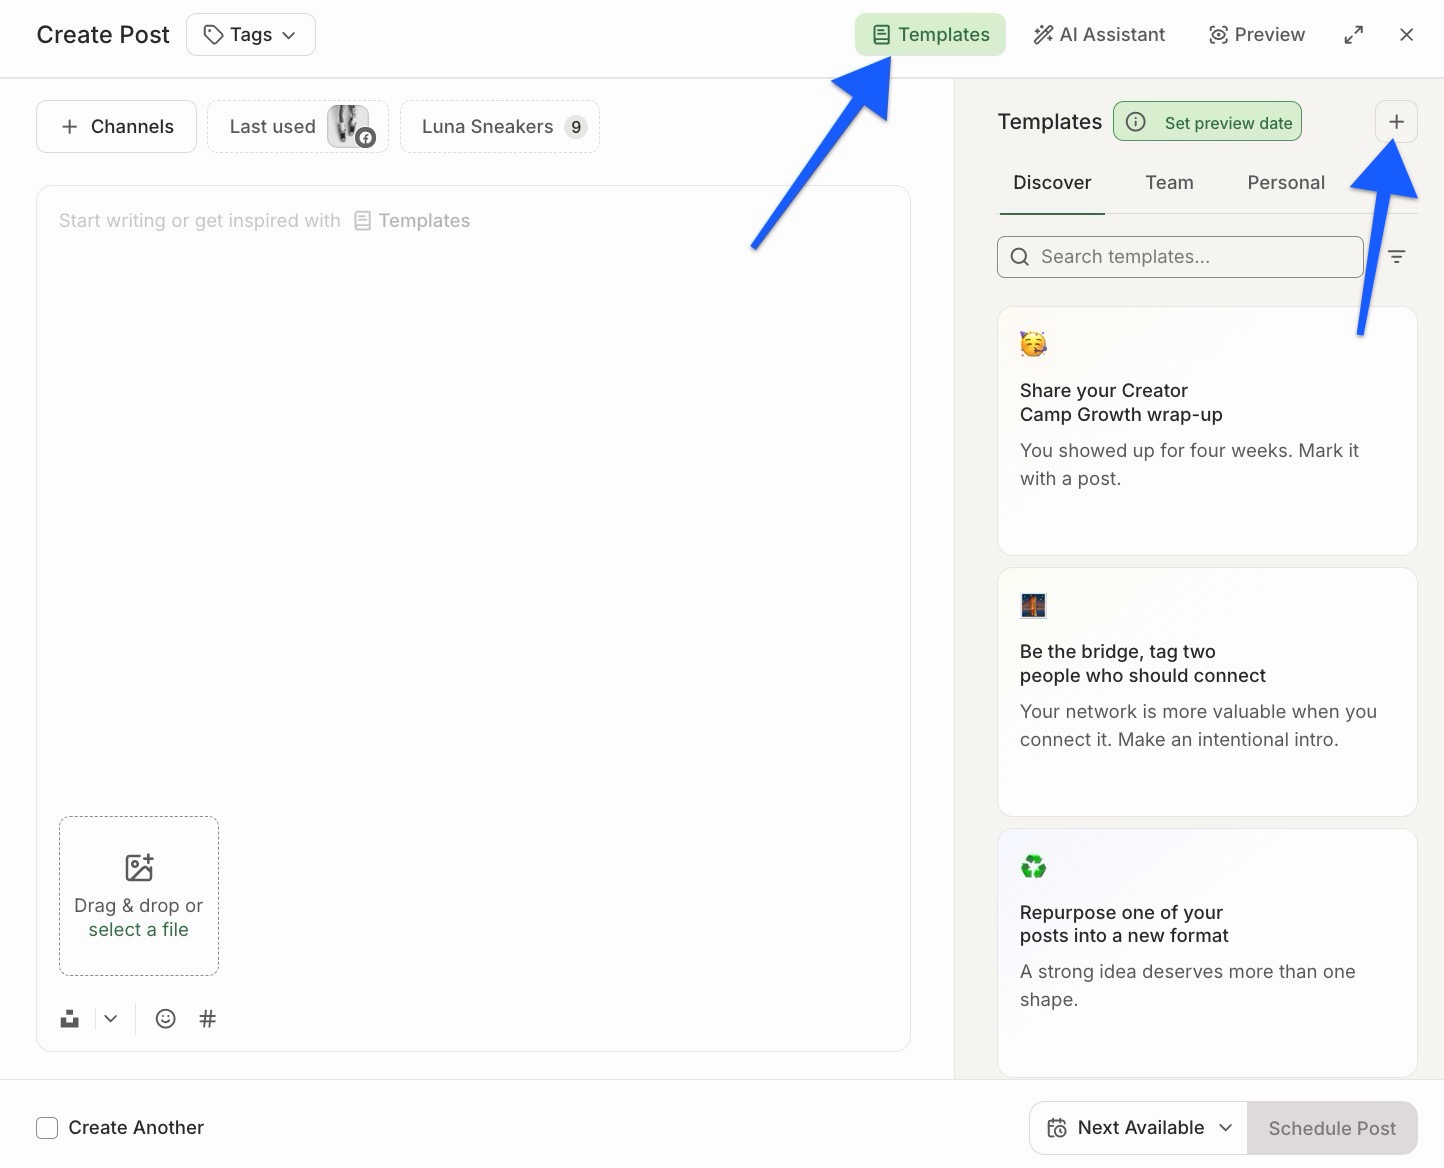Open the Be the bridge template

pos(1207,692)
